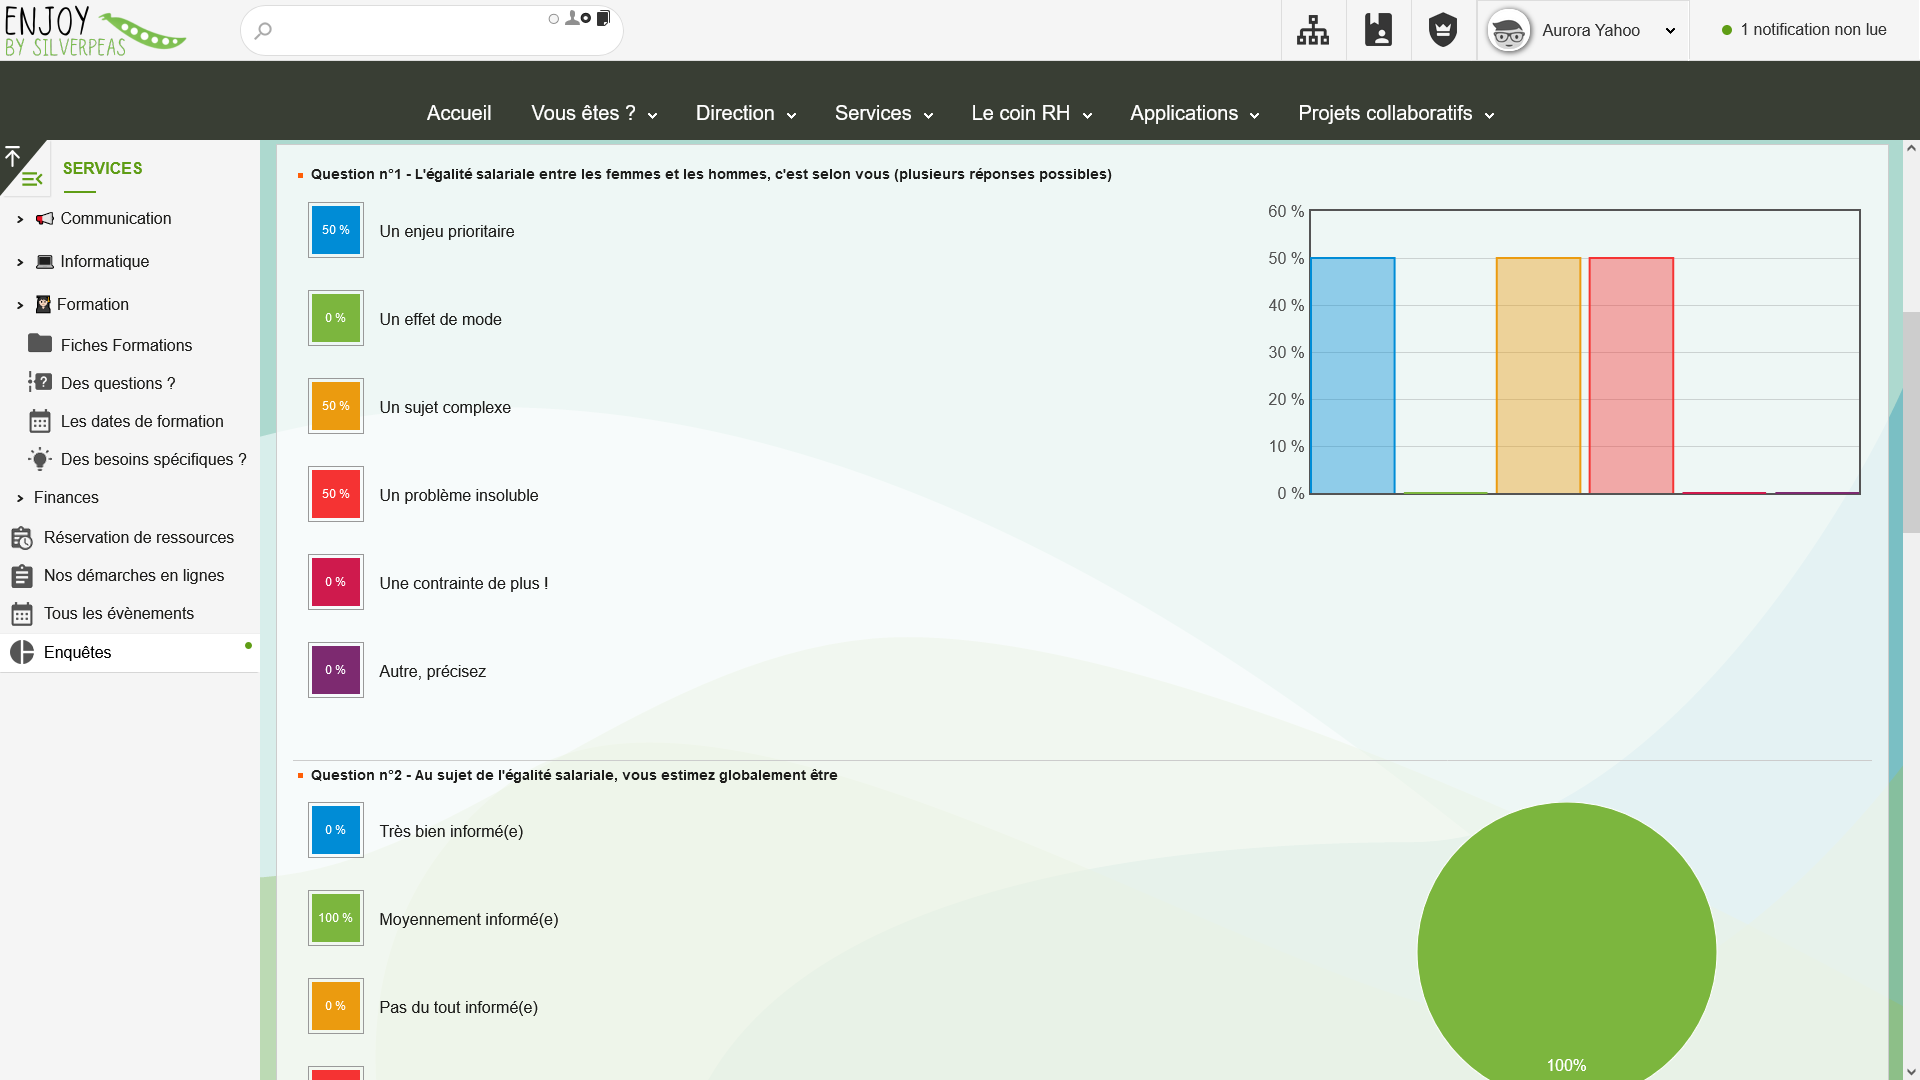Click the lightbulb icon for Des besoins spécifiques
This screenshot has width=1920, height=1080.
[x=40, y=459]
